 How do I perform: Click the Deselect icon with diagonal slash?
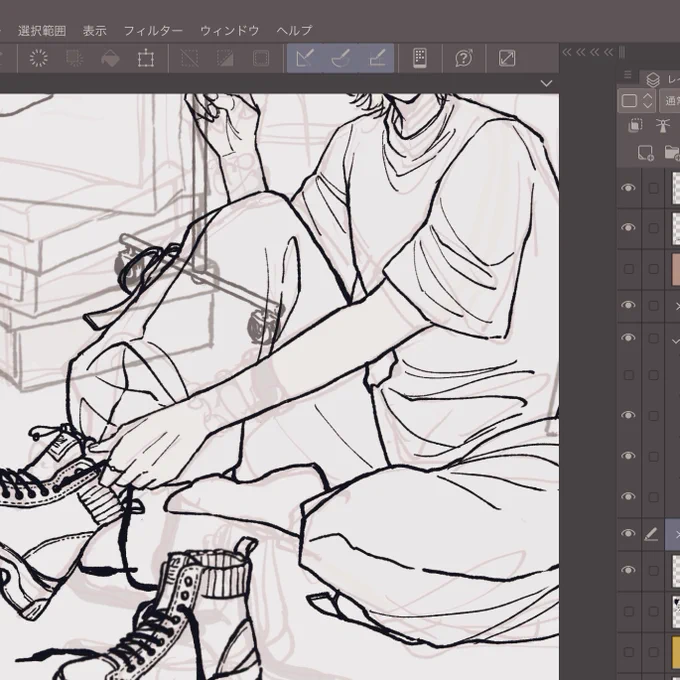pyautogui.click(x=190, y=58)
